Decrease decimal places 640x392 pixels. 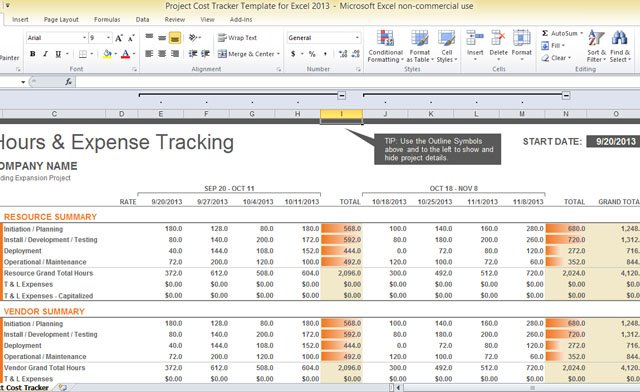pyautogui.click(x=356, y=53)
